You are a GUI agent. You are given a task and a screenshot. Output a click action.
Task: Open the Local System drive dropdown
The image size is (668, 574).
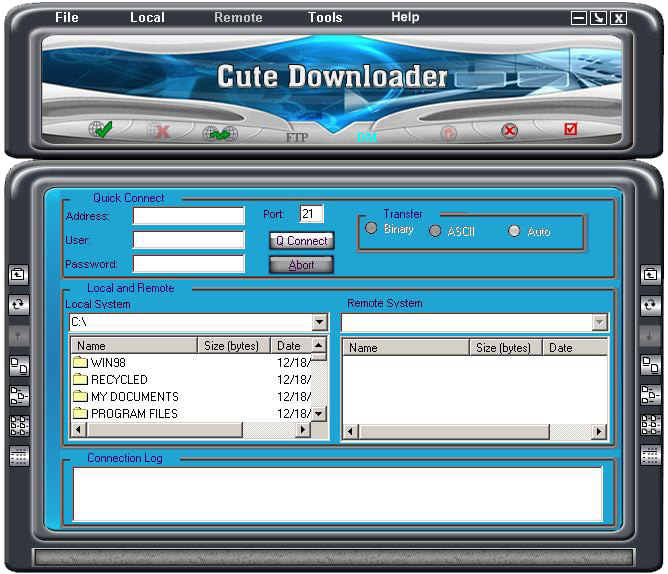(319, 322)
